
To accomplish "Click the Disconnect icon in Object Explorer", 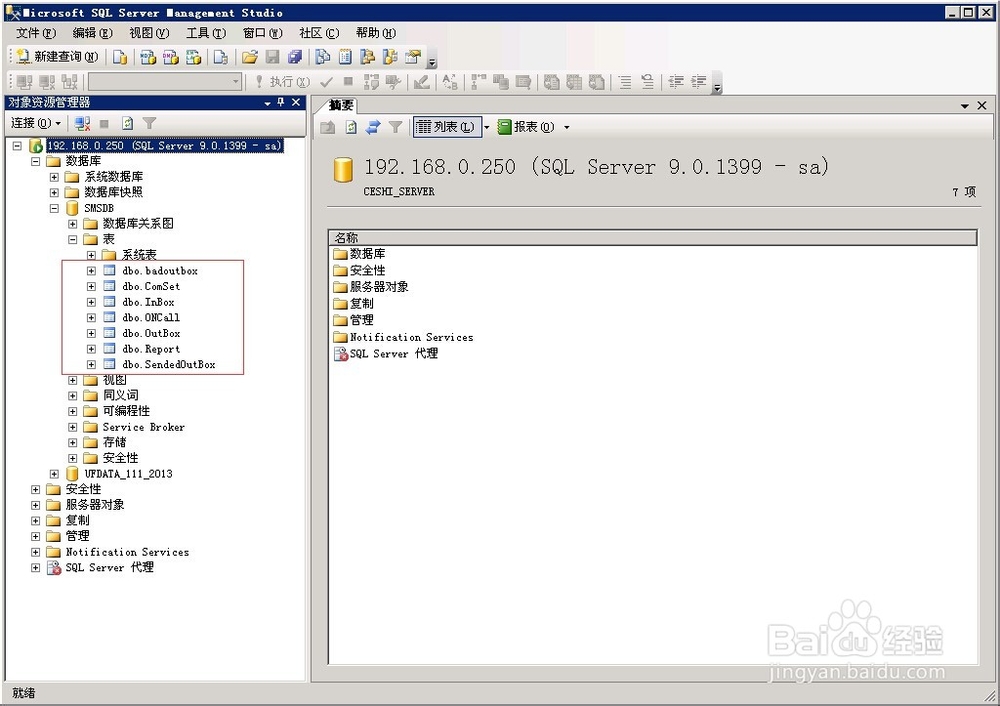I will [82, 124].
